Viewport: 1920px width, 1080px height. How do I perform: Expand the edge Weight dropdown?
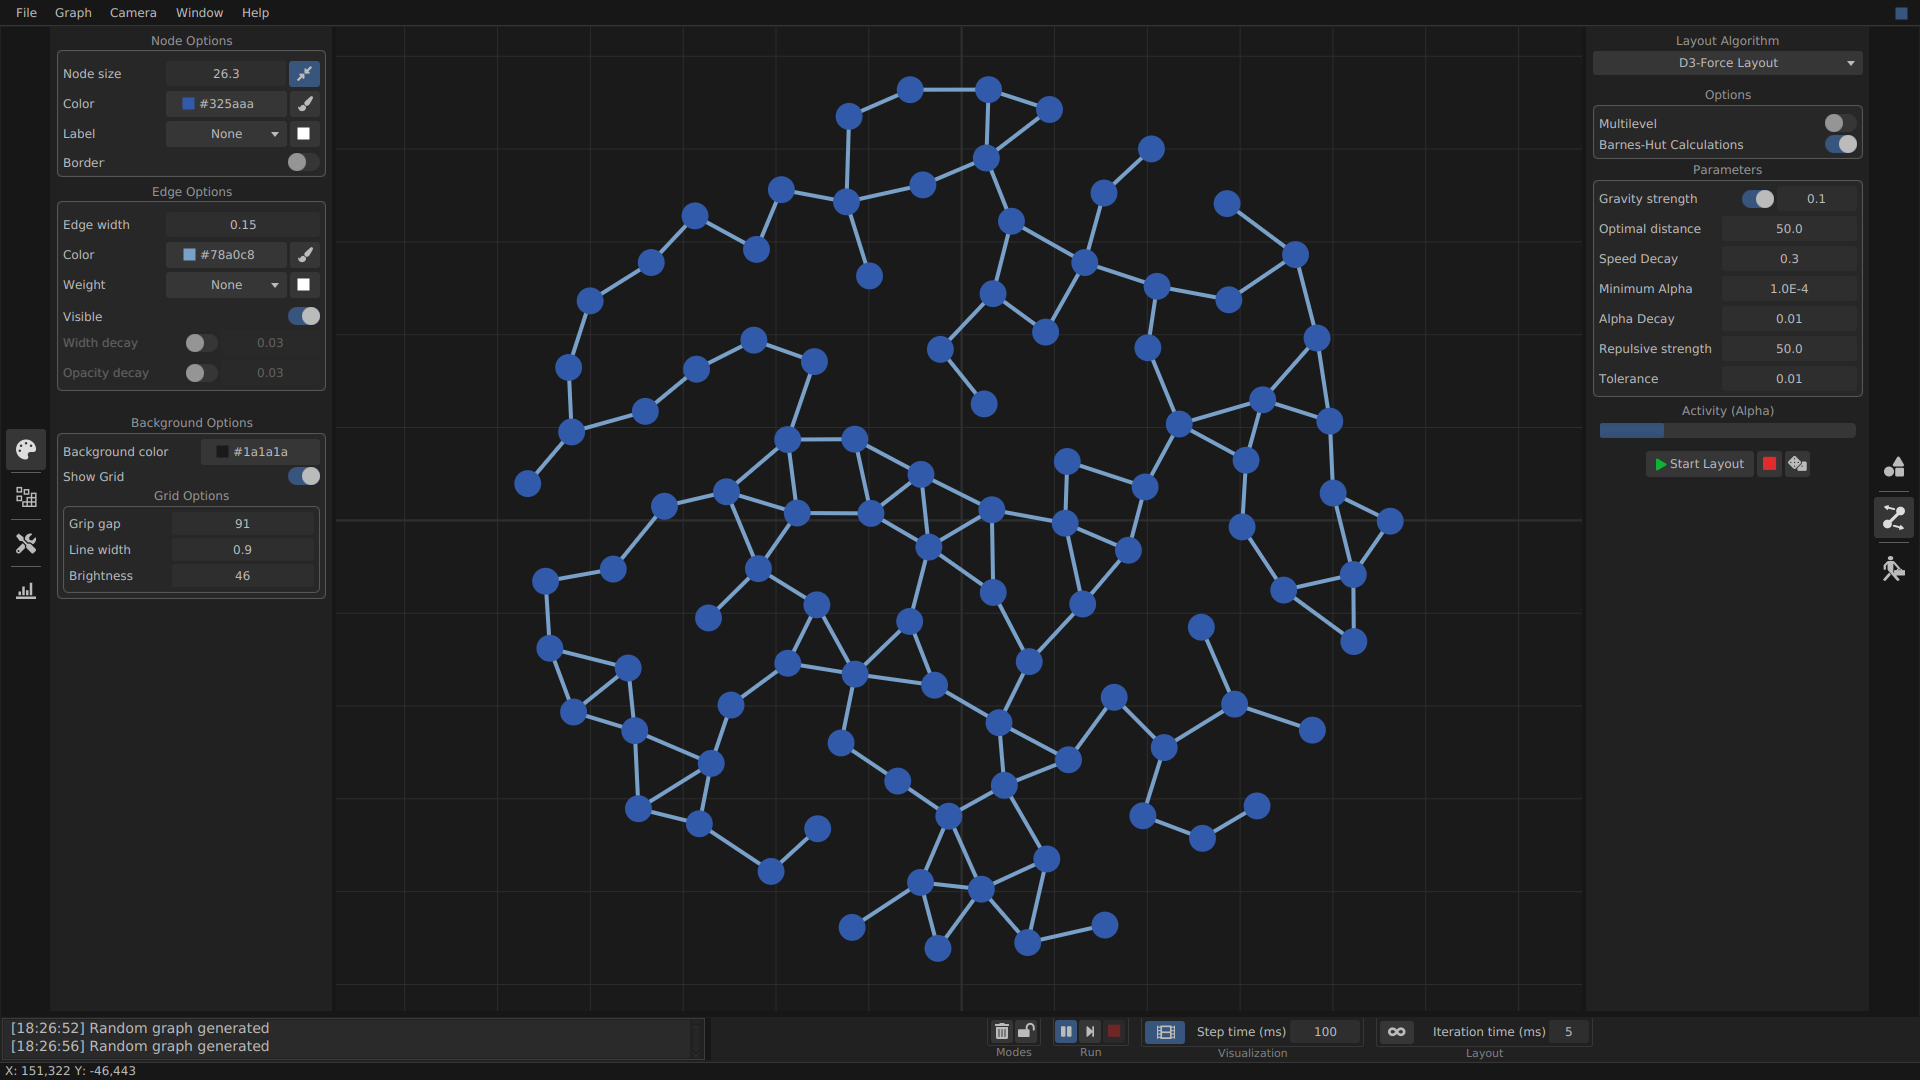tap(226, 285)
